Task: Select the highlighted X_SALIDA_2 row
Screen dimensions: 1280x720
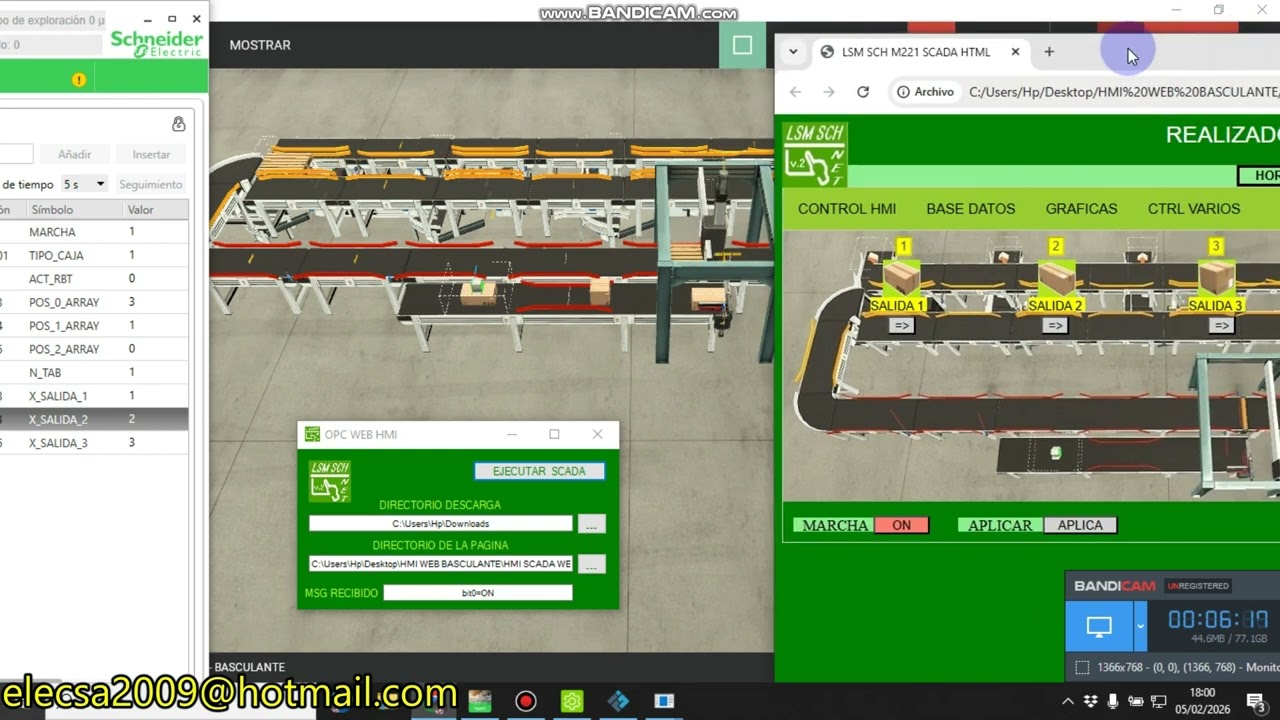Action: point(94,420)
